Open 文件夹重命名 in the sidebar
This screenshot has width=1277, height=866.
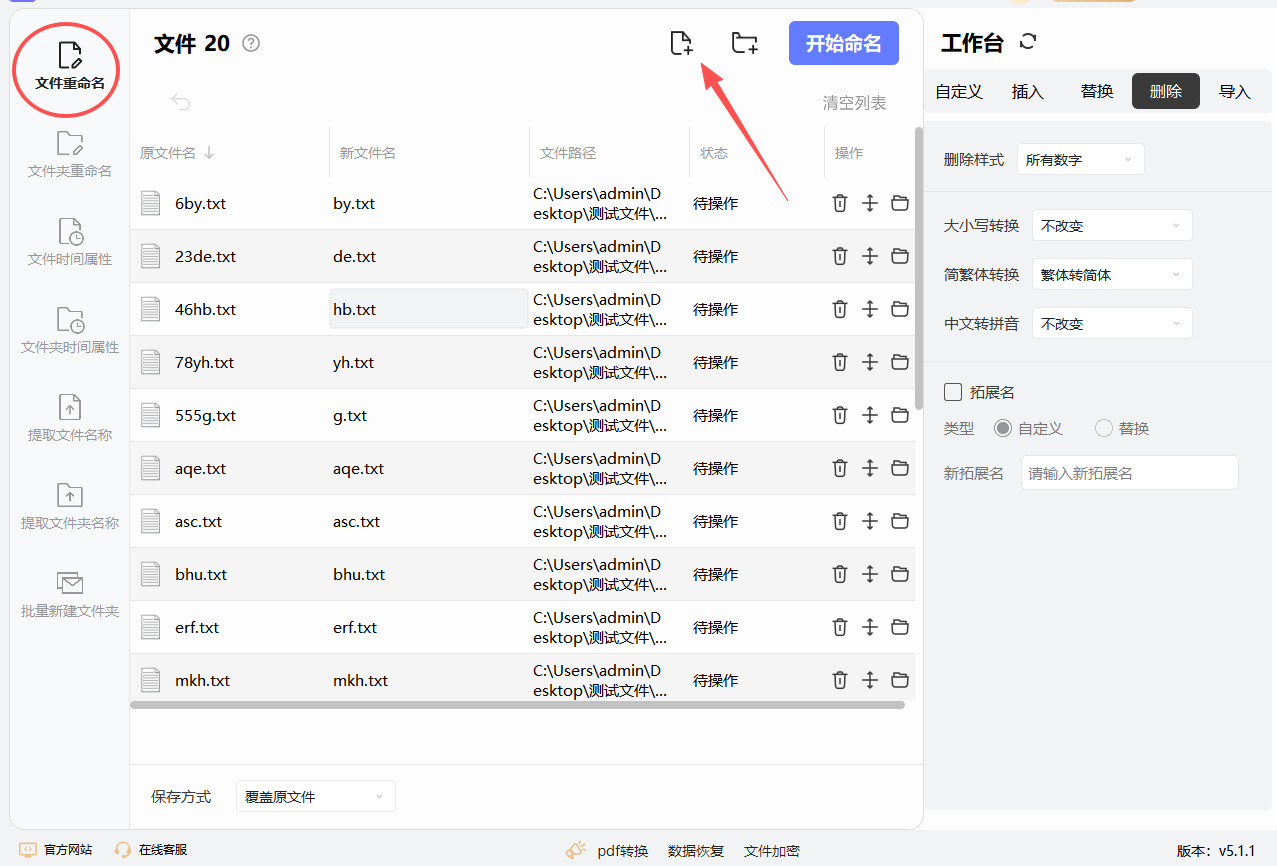pos(70,154)
